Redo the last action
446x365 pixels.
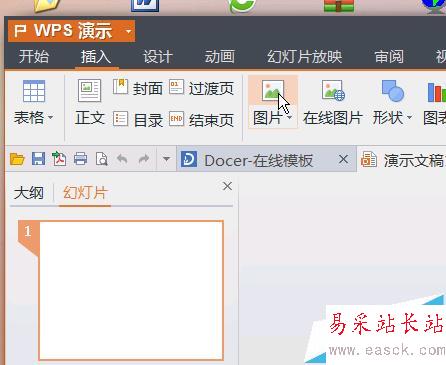click(144, 159)
